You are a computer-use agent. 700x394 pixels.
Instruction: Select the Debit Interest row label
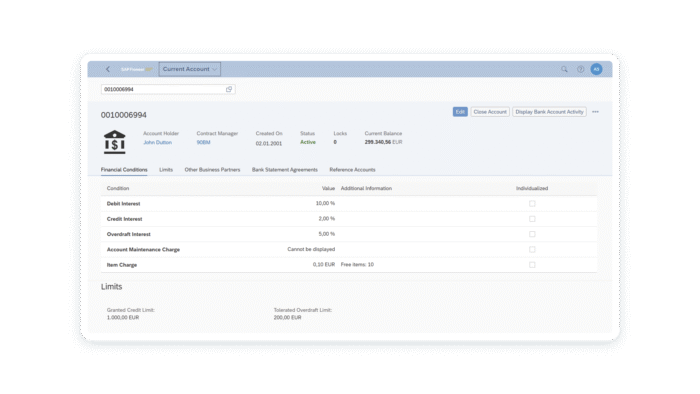click(x=123, y=203)
